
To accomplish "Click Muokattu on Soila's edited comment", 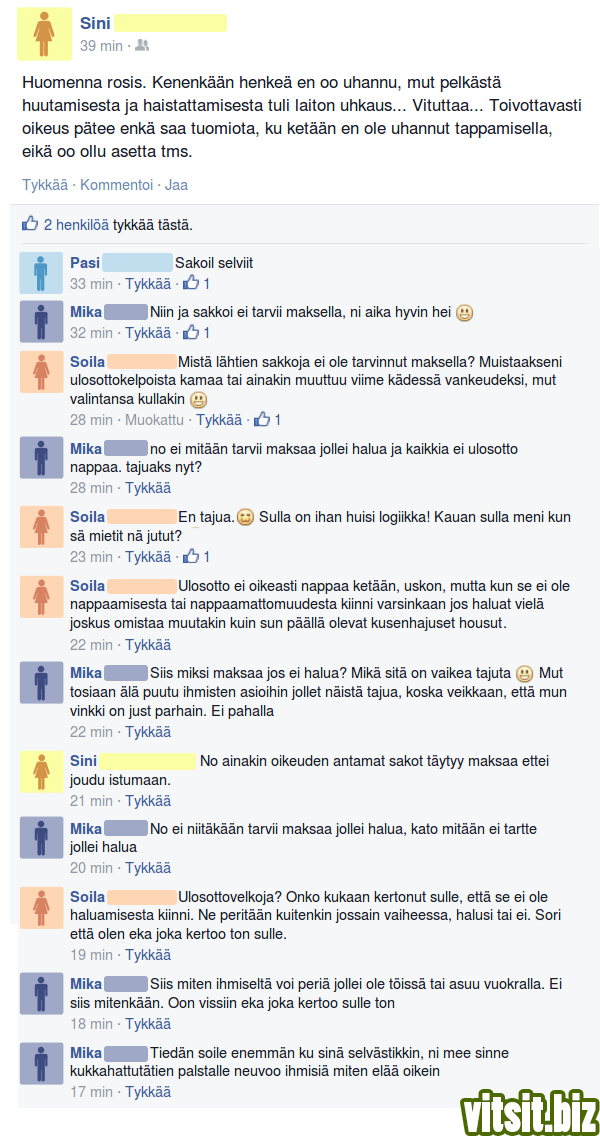I will (x=154, y=419).
